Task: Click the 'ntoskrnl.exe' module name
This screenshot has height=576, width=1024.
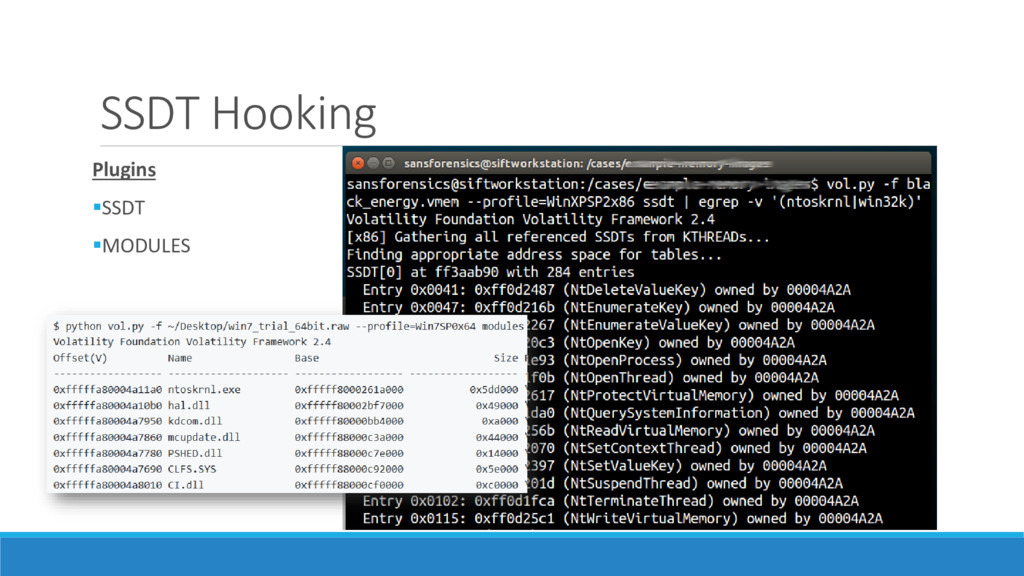Action: point(204,390)
